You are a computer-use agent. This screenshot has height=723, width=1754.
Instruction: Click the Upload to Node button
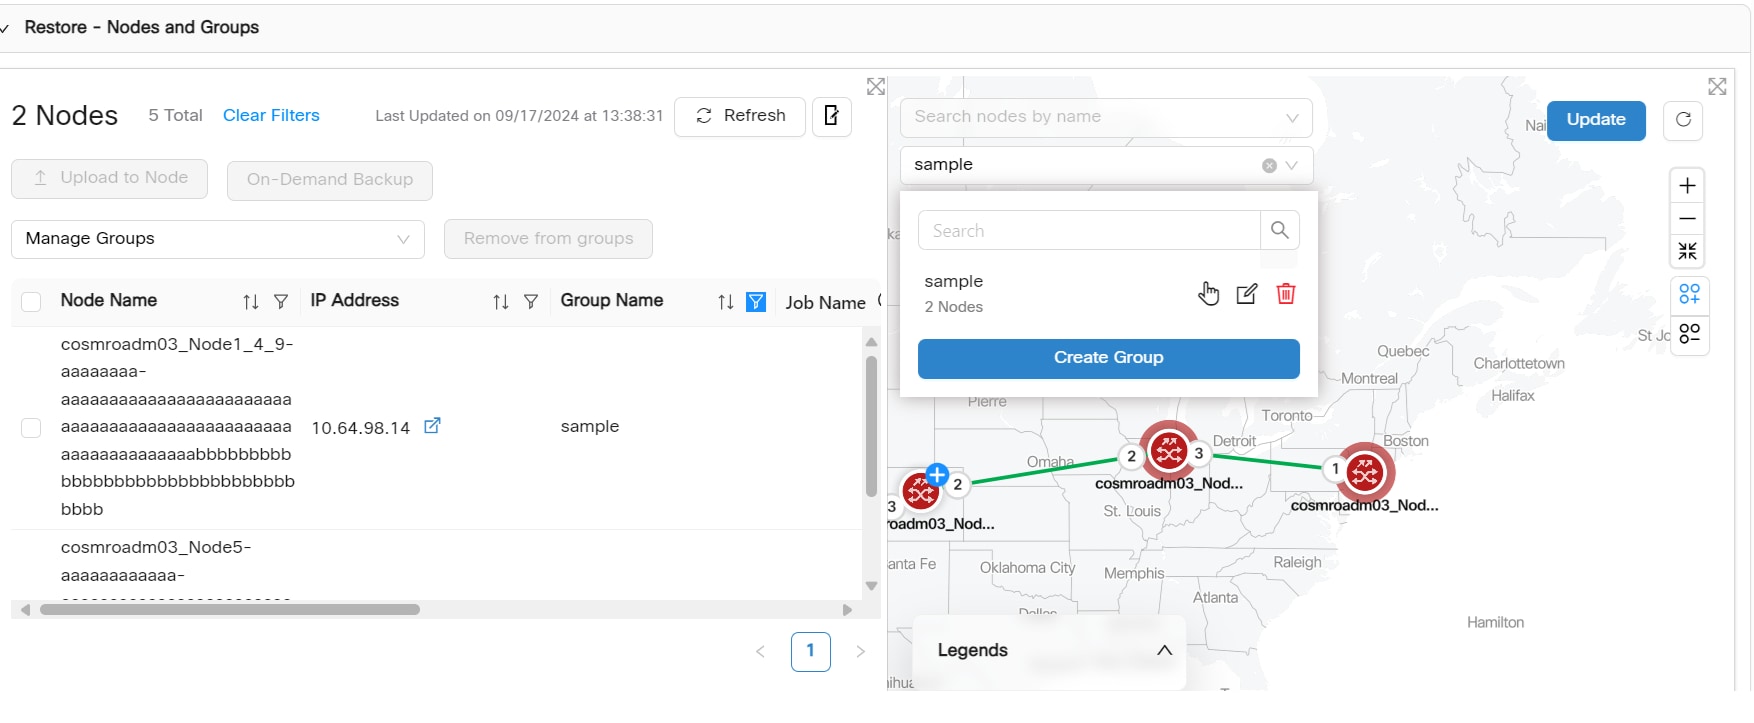click(x=110, y=179)
